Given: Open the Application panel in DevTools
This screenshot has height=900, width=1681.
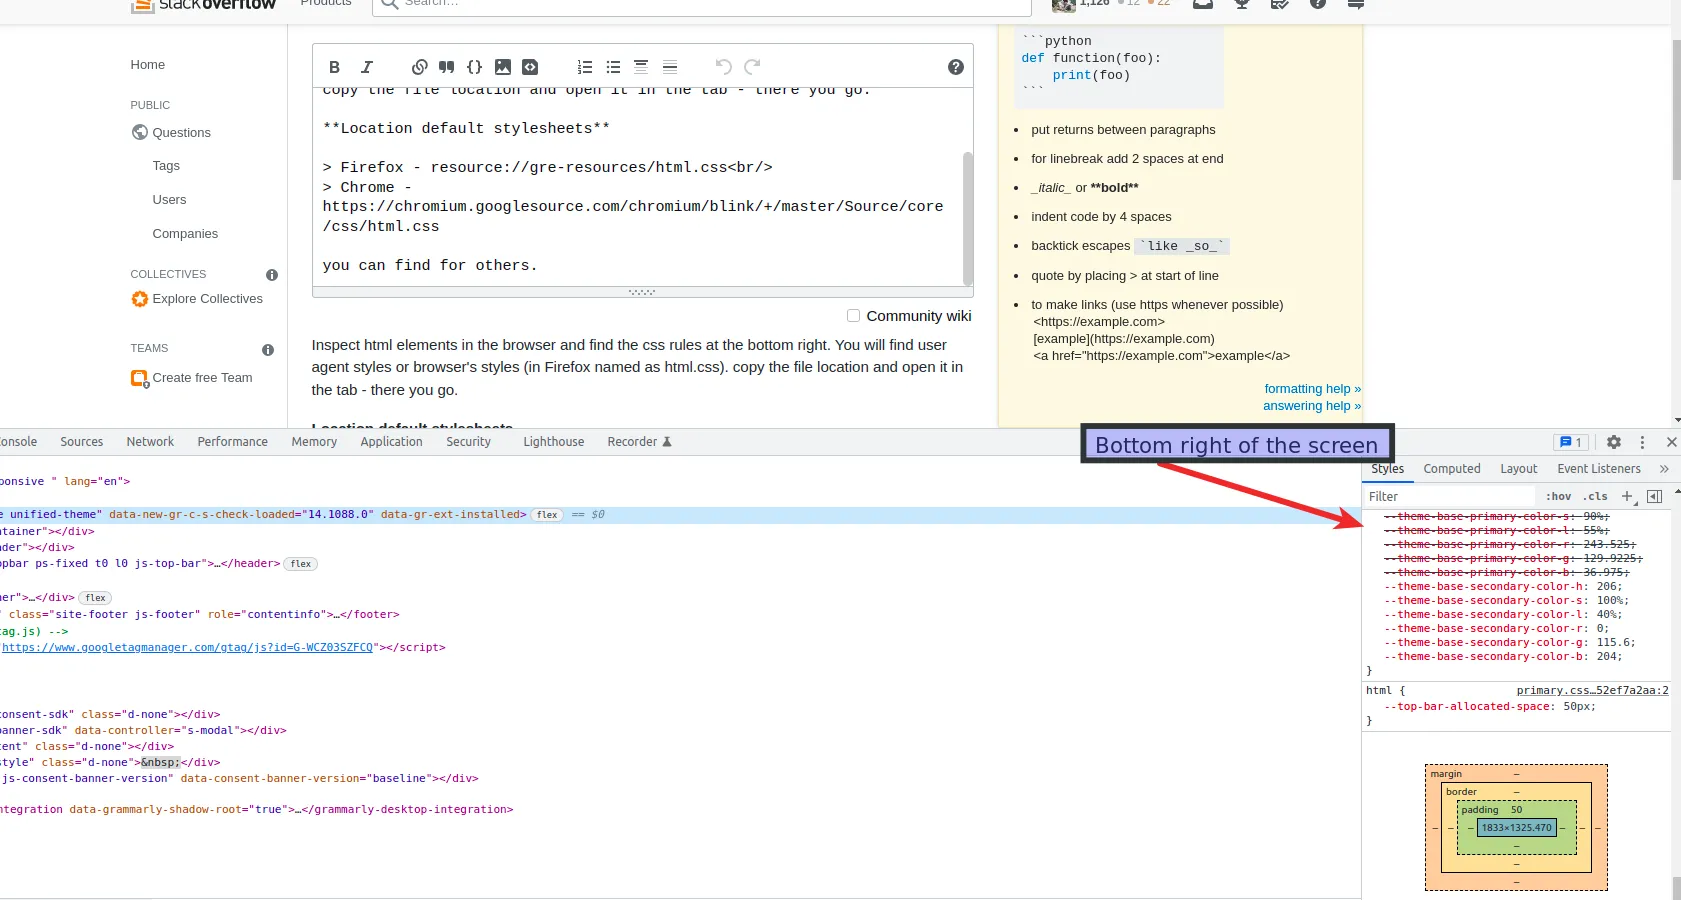Looking at the screenshot, I should [392, 442].
